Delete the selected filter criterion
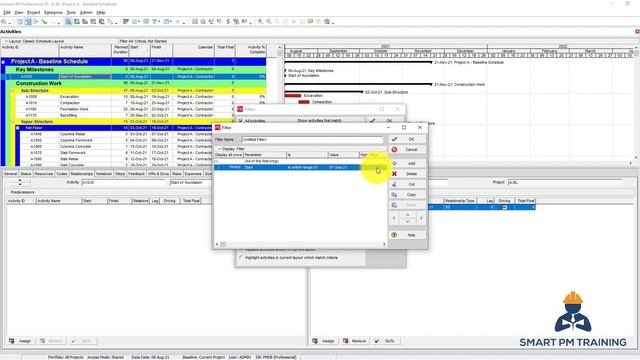Viewport: 640px width, 360px height. (x=407, y=174)
